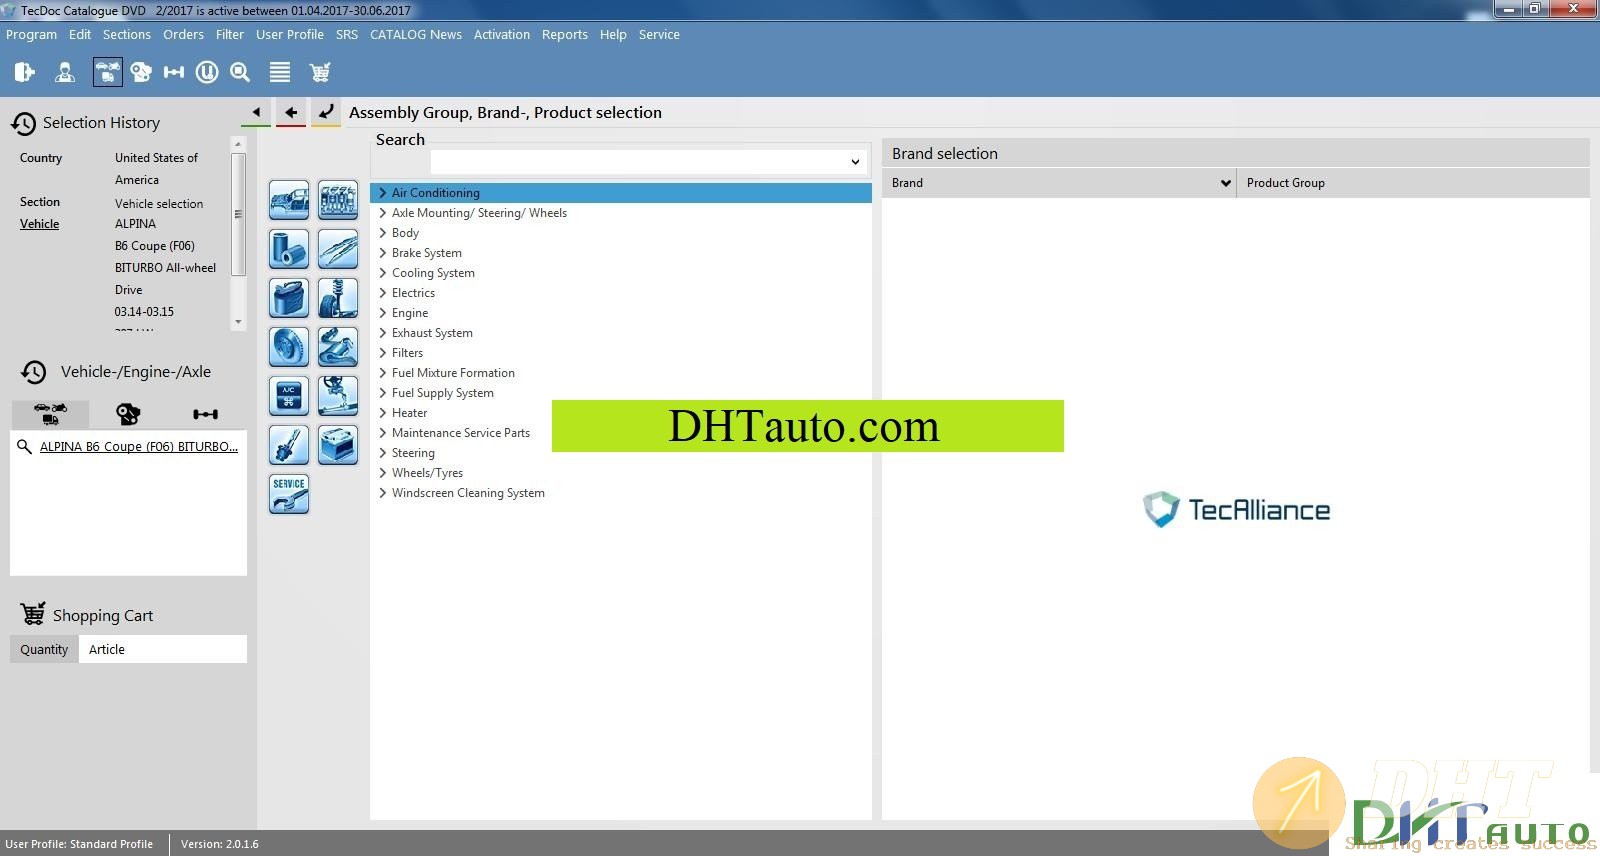The image size is (1600, 856).
Task: Click the back arrow with red underline
Action: coord(291,113)
